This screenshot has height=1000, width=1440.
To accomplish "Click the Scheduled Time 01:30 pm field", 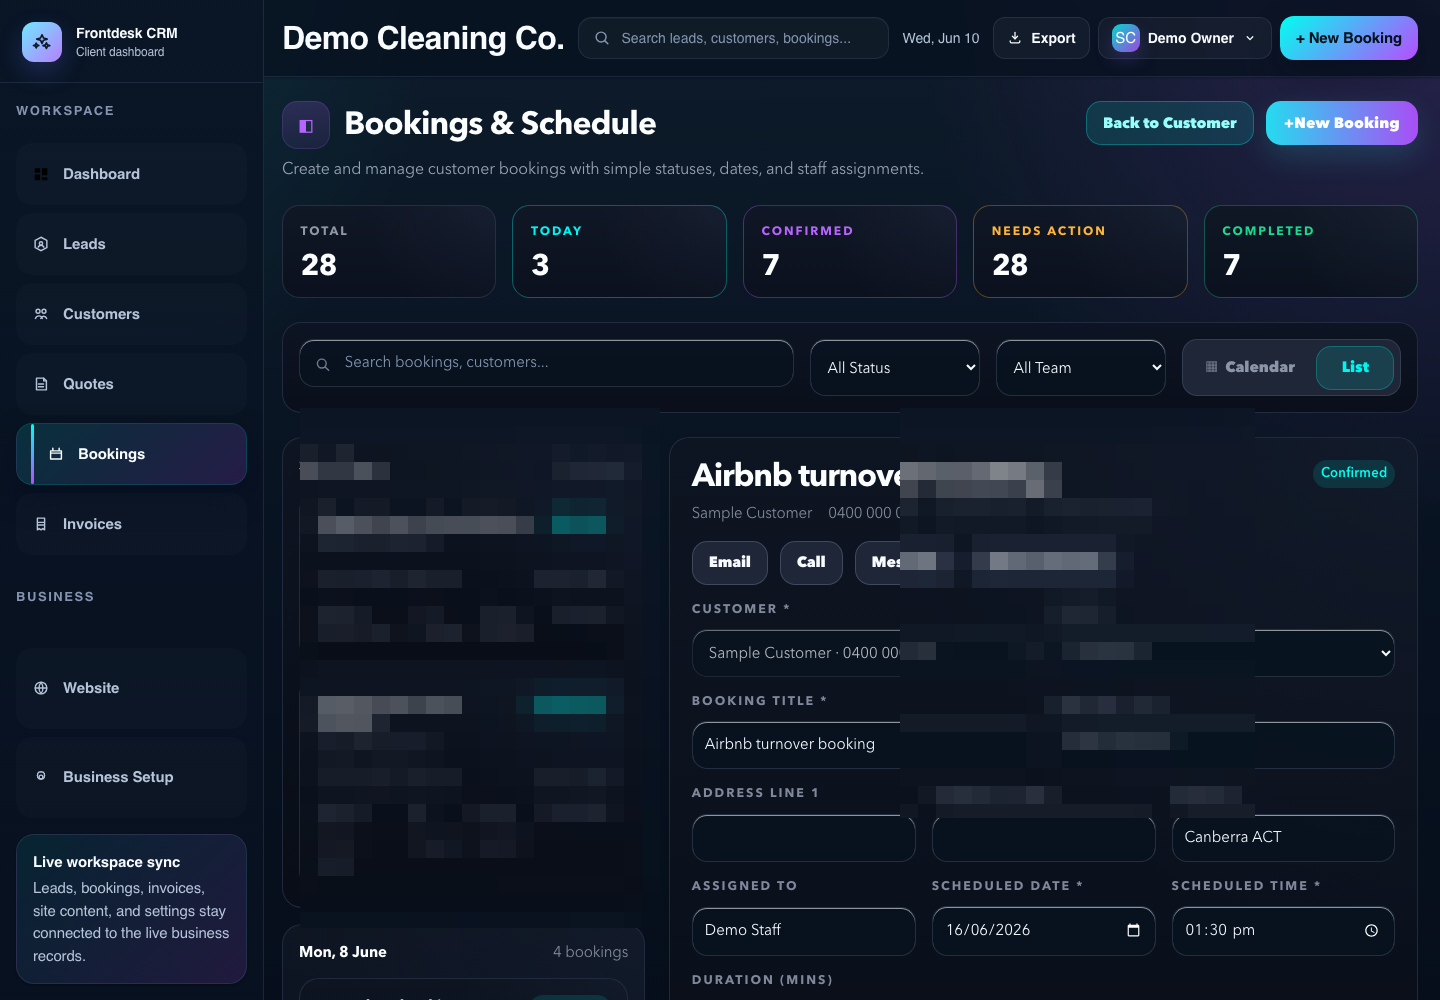I will click(x=1283, y=931).
